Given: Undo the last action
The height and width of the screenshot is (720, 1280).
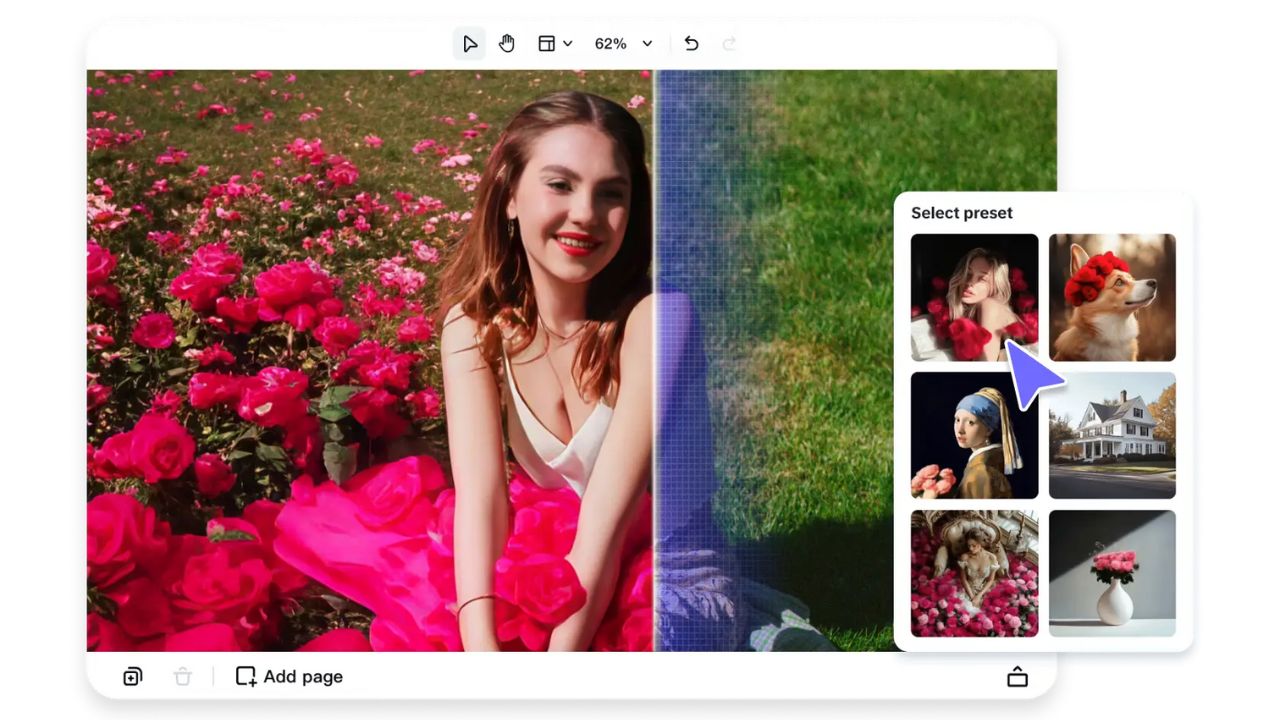Looking at the screenshot, I should click(x=691, y=43).
